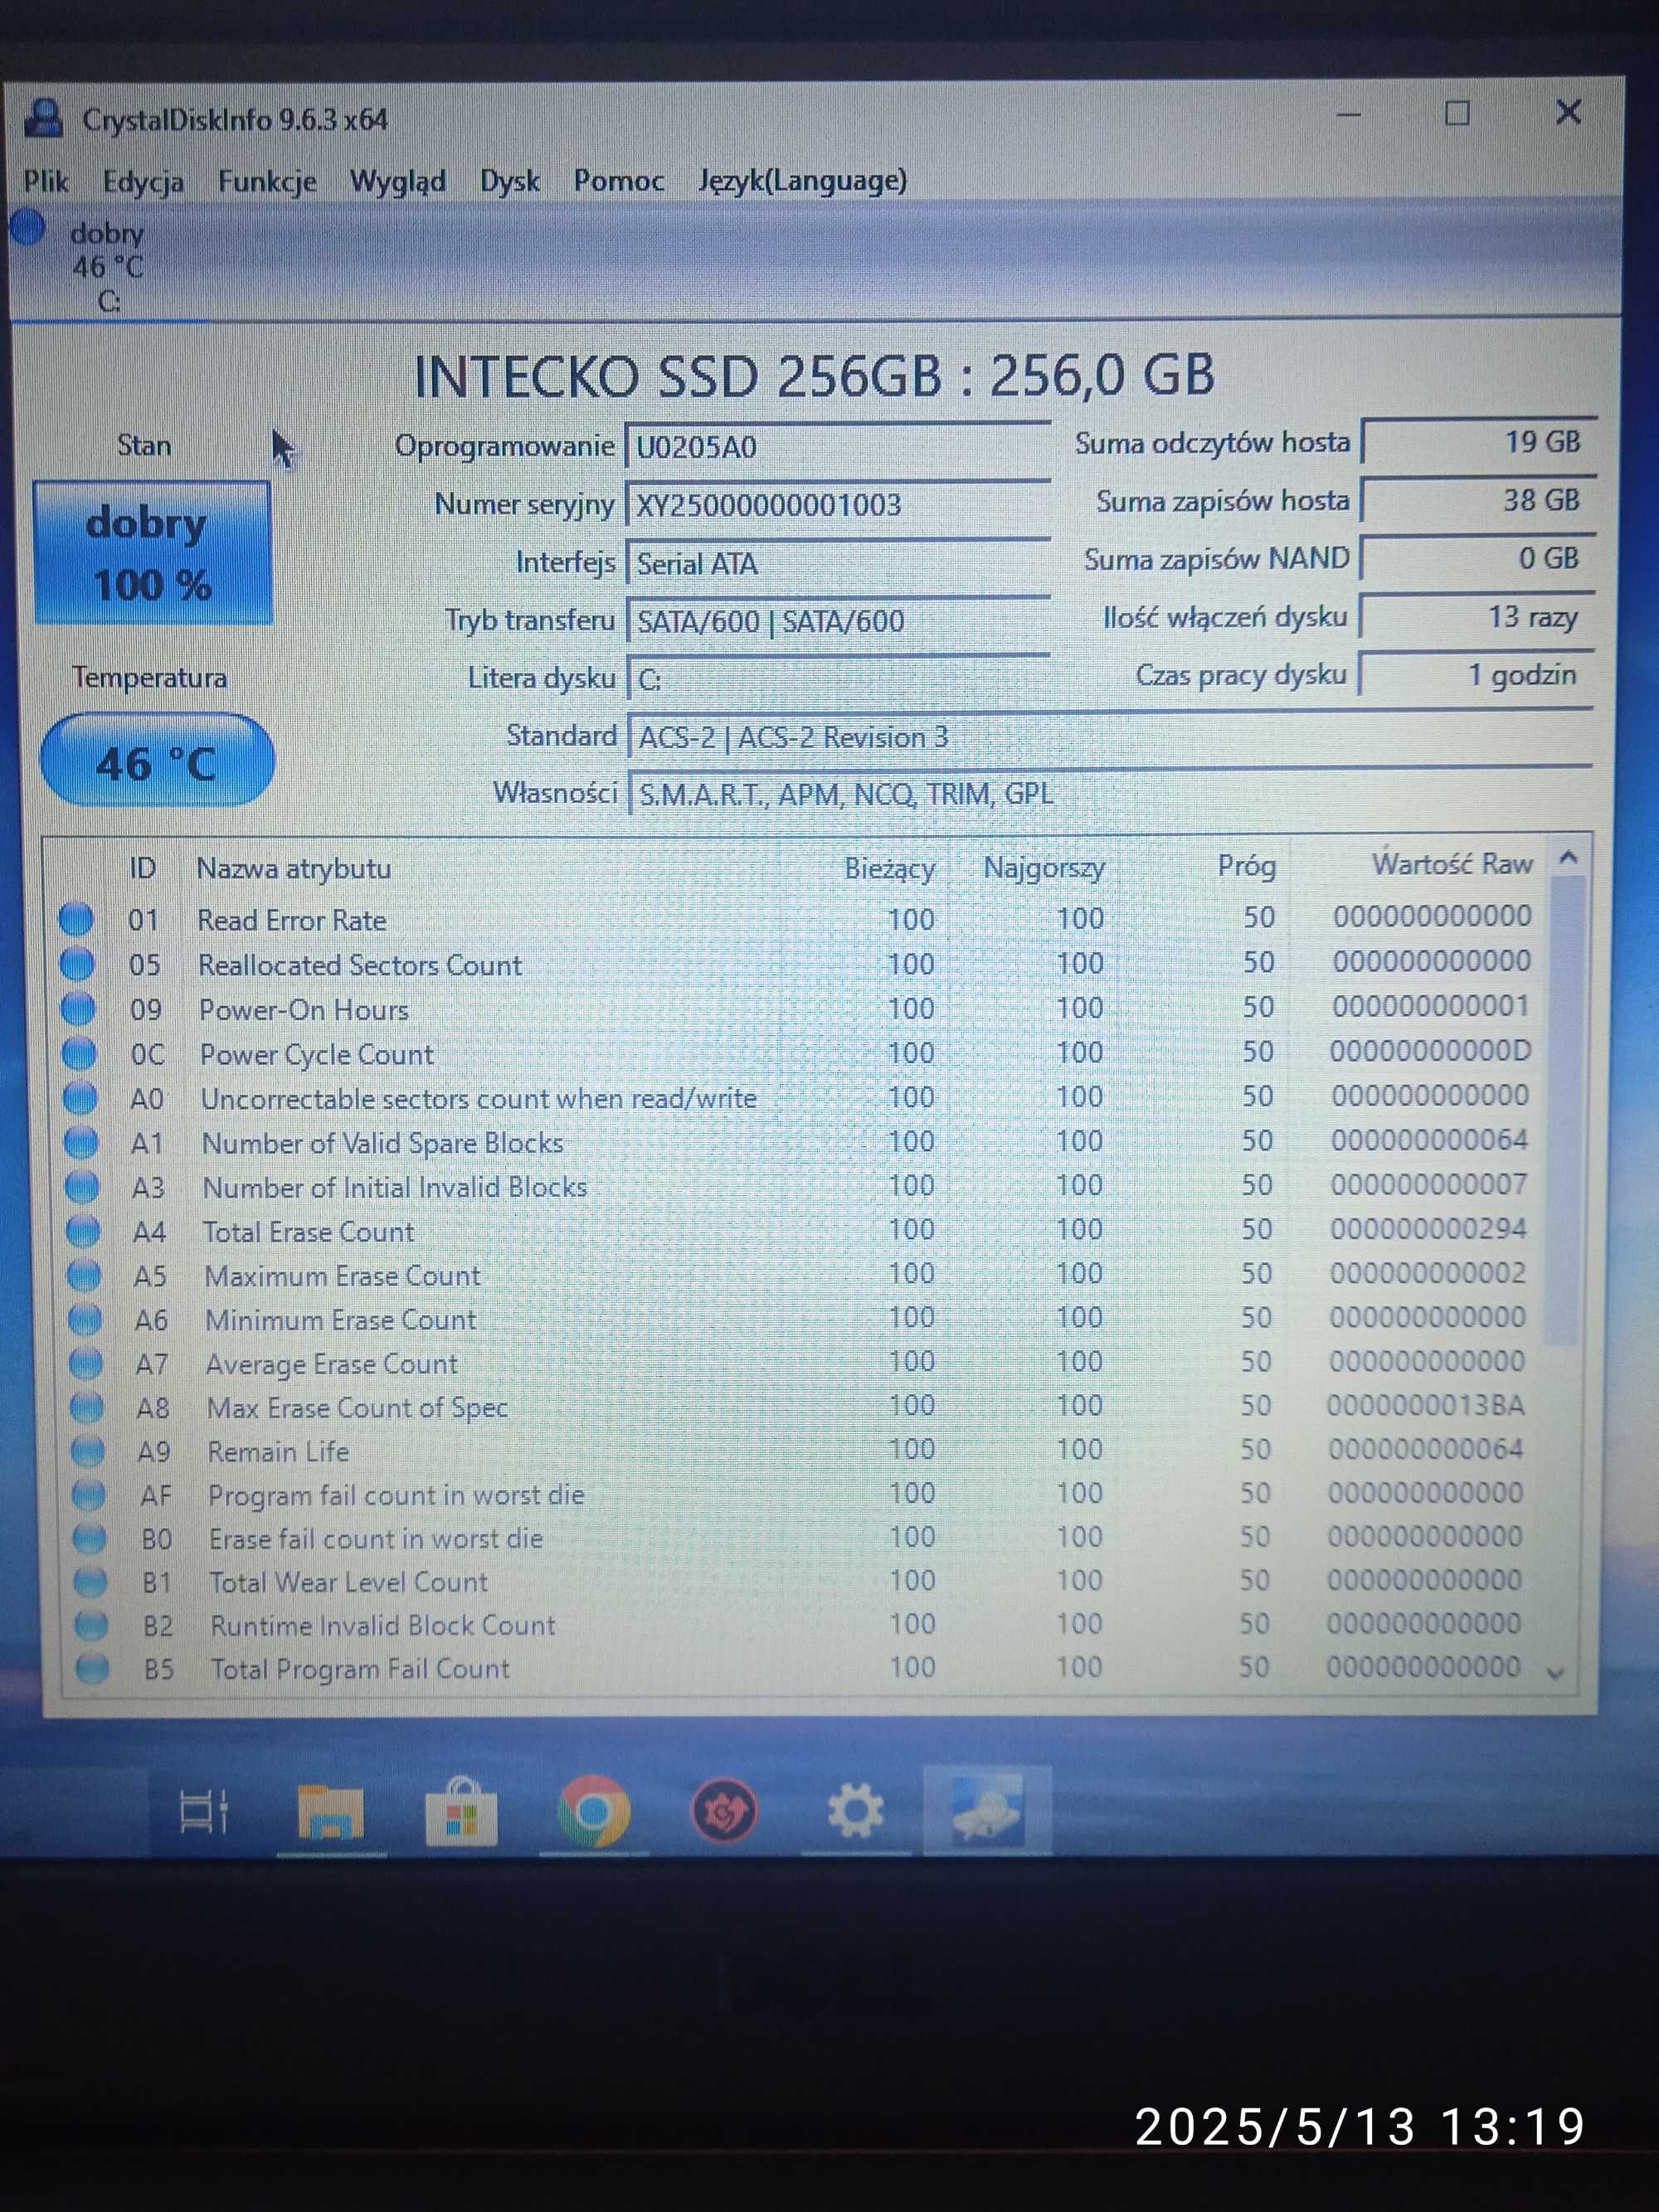The image size is (1659, 2212).
Task: Open the Pomoc menu
Action: click(618, 181)
